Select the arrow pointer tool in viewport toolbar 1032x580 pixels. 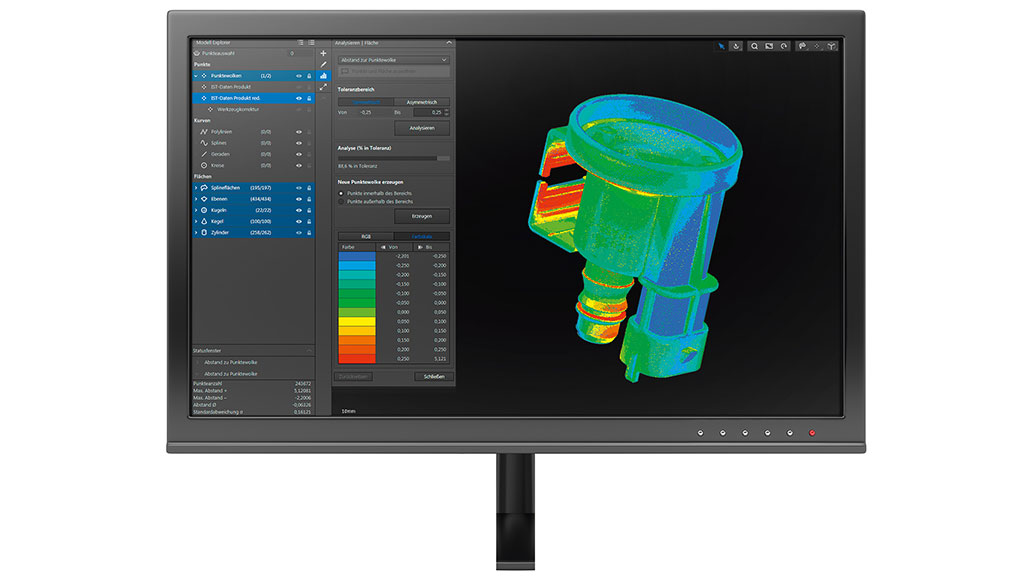(x=722, y=46)
